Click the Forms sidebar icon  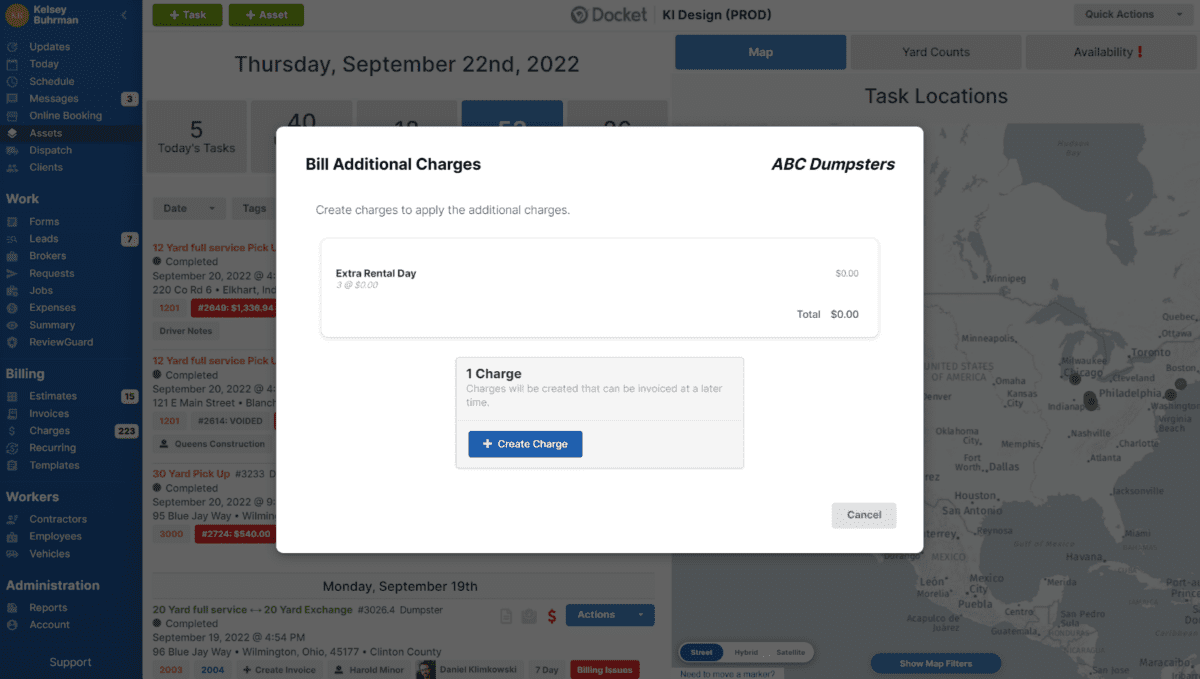(12, 222)
